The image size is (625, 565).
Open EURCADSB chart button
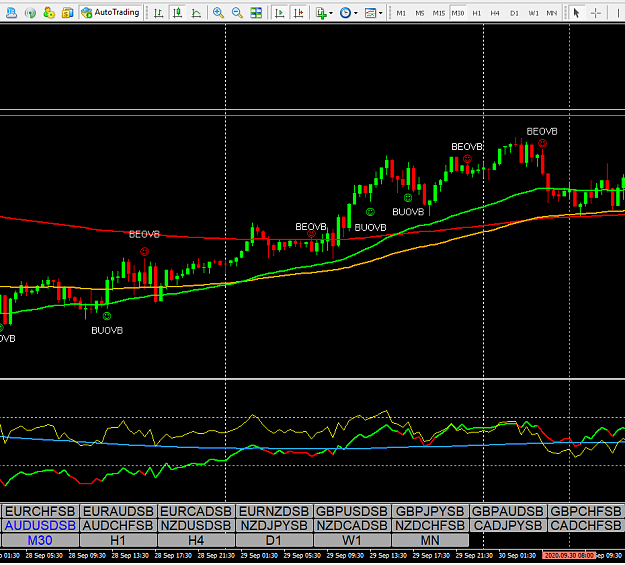click(x=196, y=511)
